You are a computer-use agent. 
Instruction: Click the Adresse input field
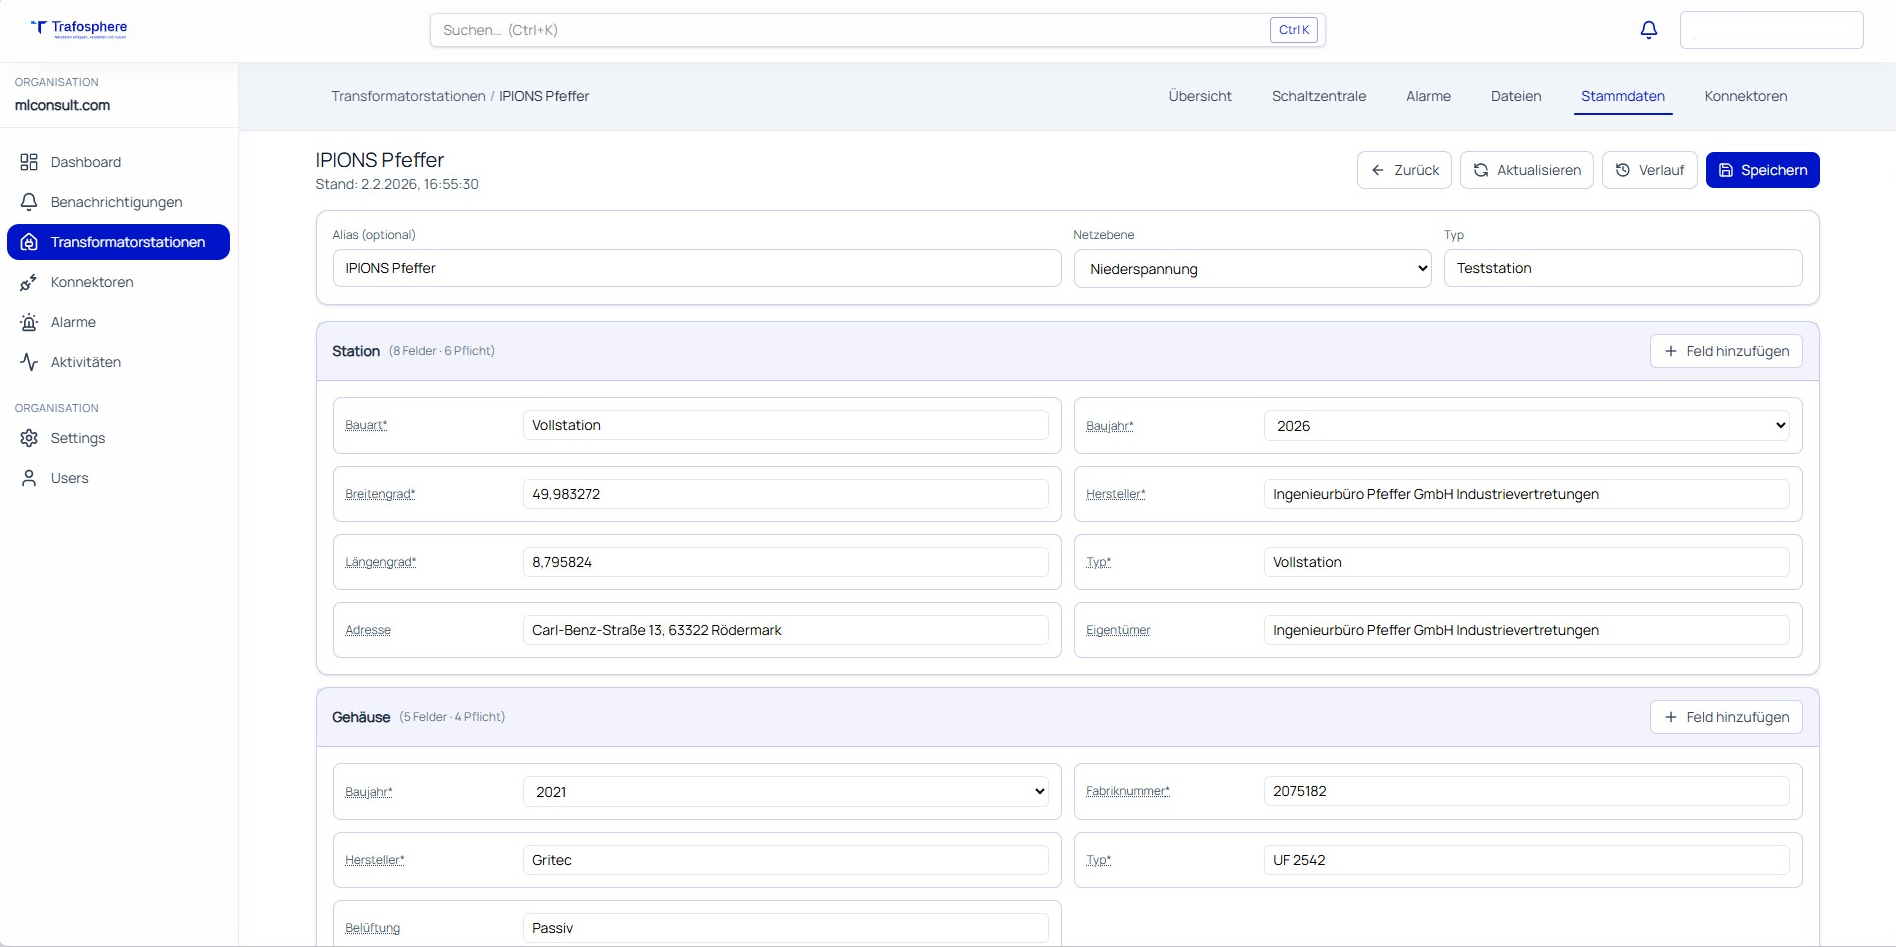tap(786, 630)
